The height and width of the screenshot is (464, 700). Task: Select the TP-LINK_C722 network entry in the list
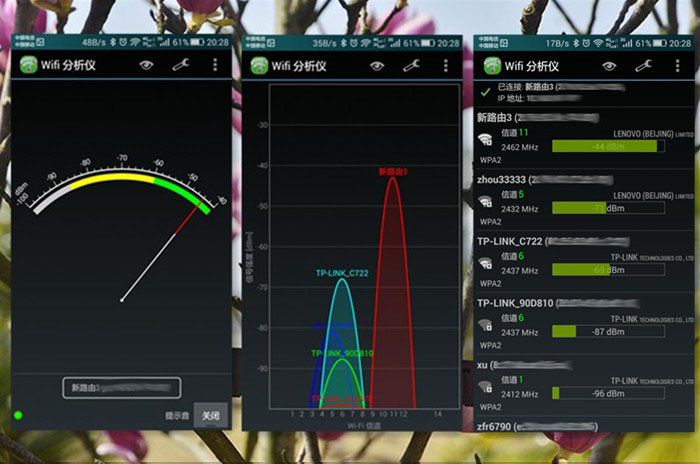tap(584, 262)
